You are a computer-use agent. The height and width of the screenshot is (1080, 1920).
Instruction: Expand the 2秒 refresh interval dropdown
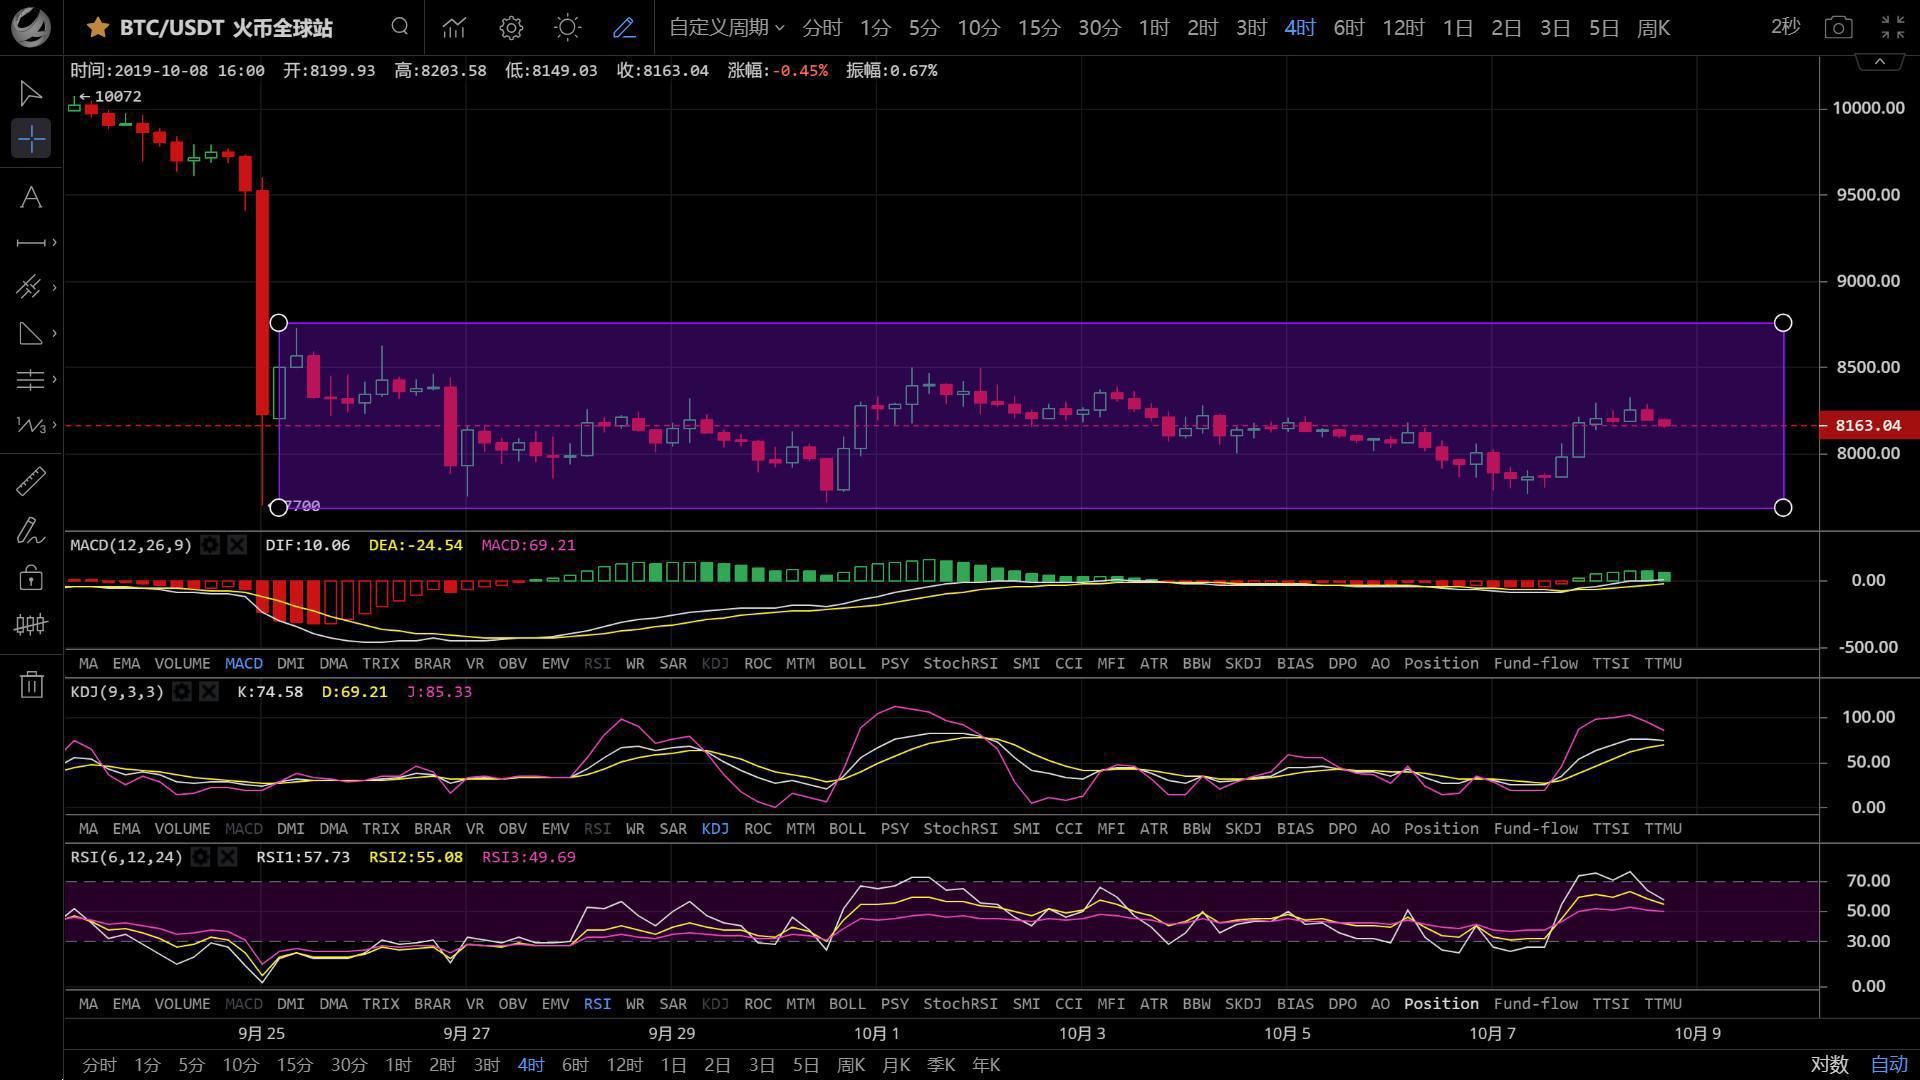click(x=1785, y=27)
